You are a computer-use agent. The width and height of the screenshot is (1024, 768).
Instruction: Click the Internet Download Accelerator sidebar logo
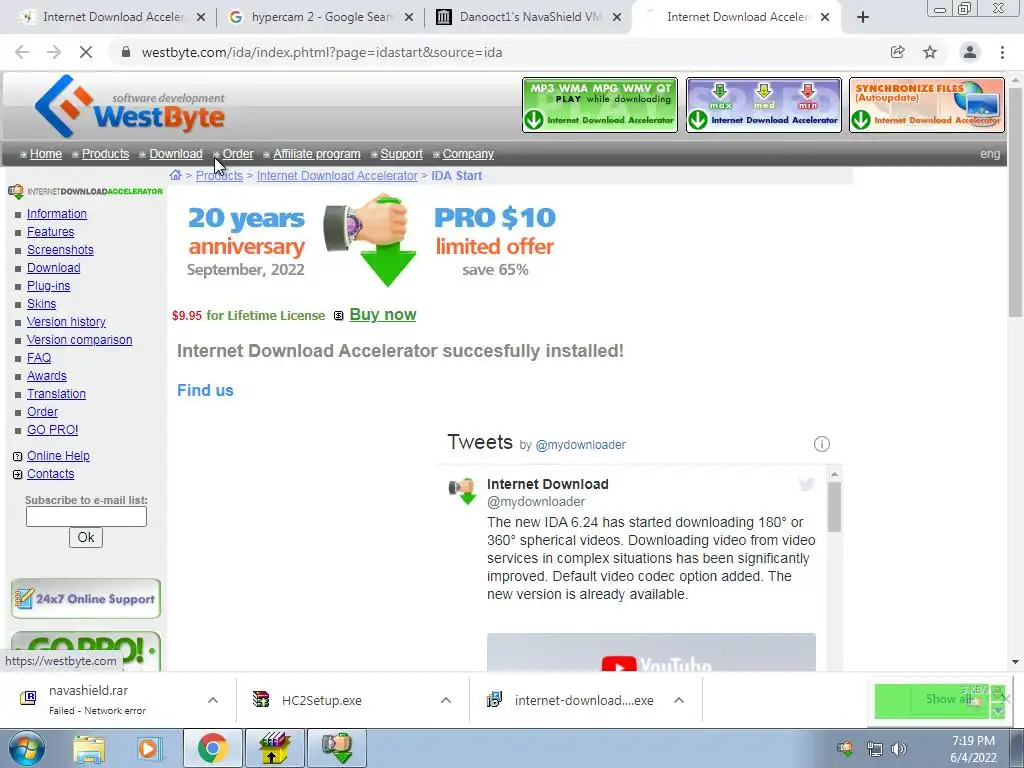[x=85, y=191]
